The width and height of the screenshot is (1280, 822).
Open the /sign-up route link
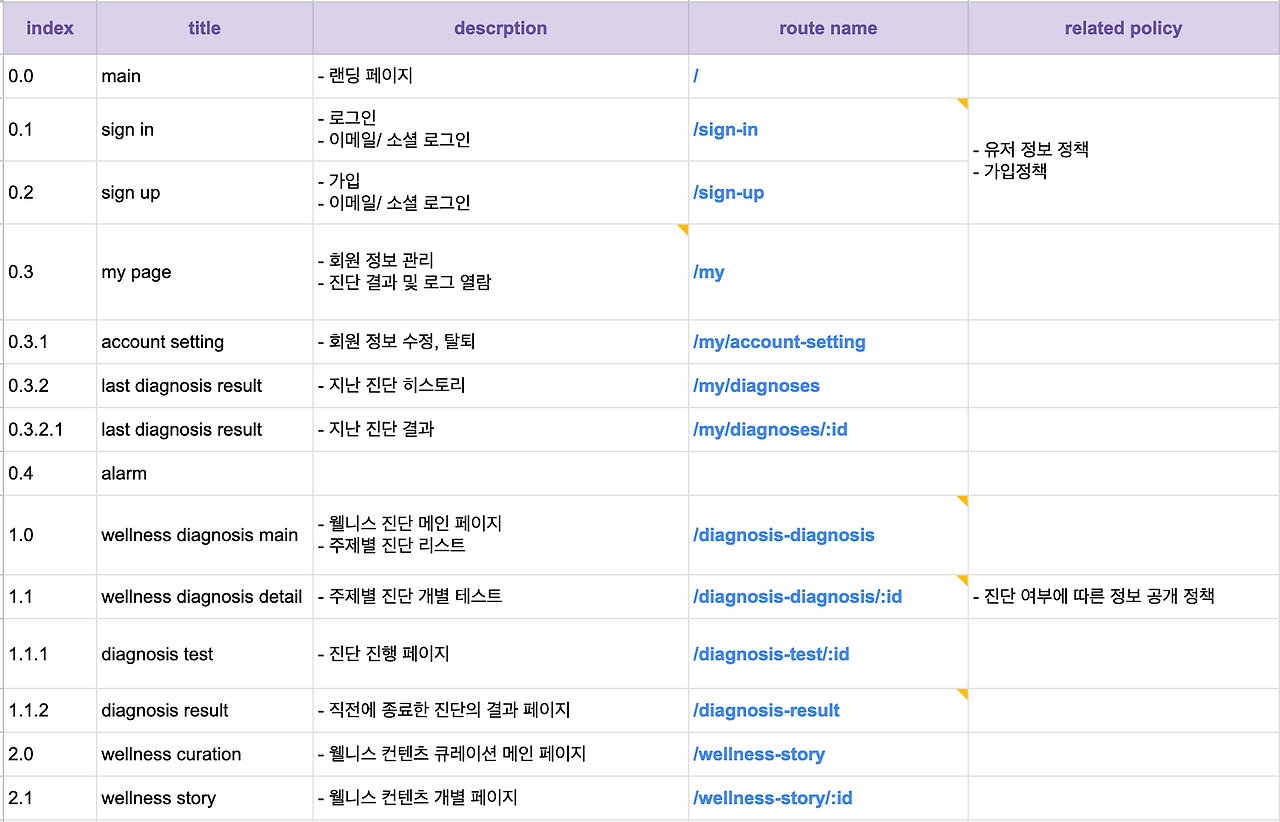729,192
